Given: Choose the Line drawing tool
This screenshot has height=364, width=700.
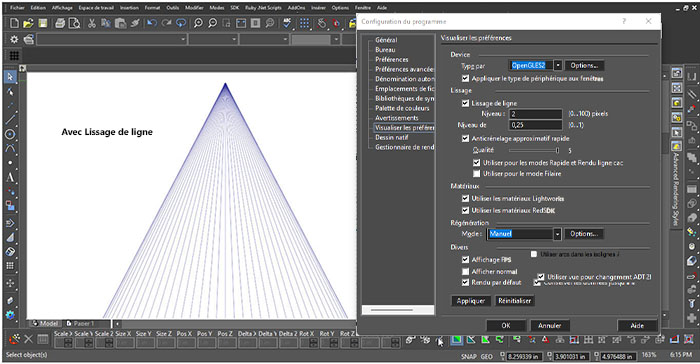Looking at the screenshot, I should coord(10,120).
